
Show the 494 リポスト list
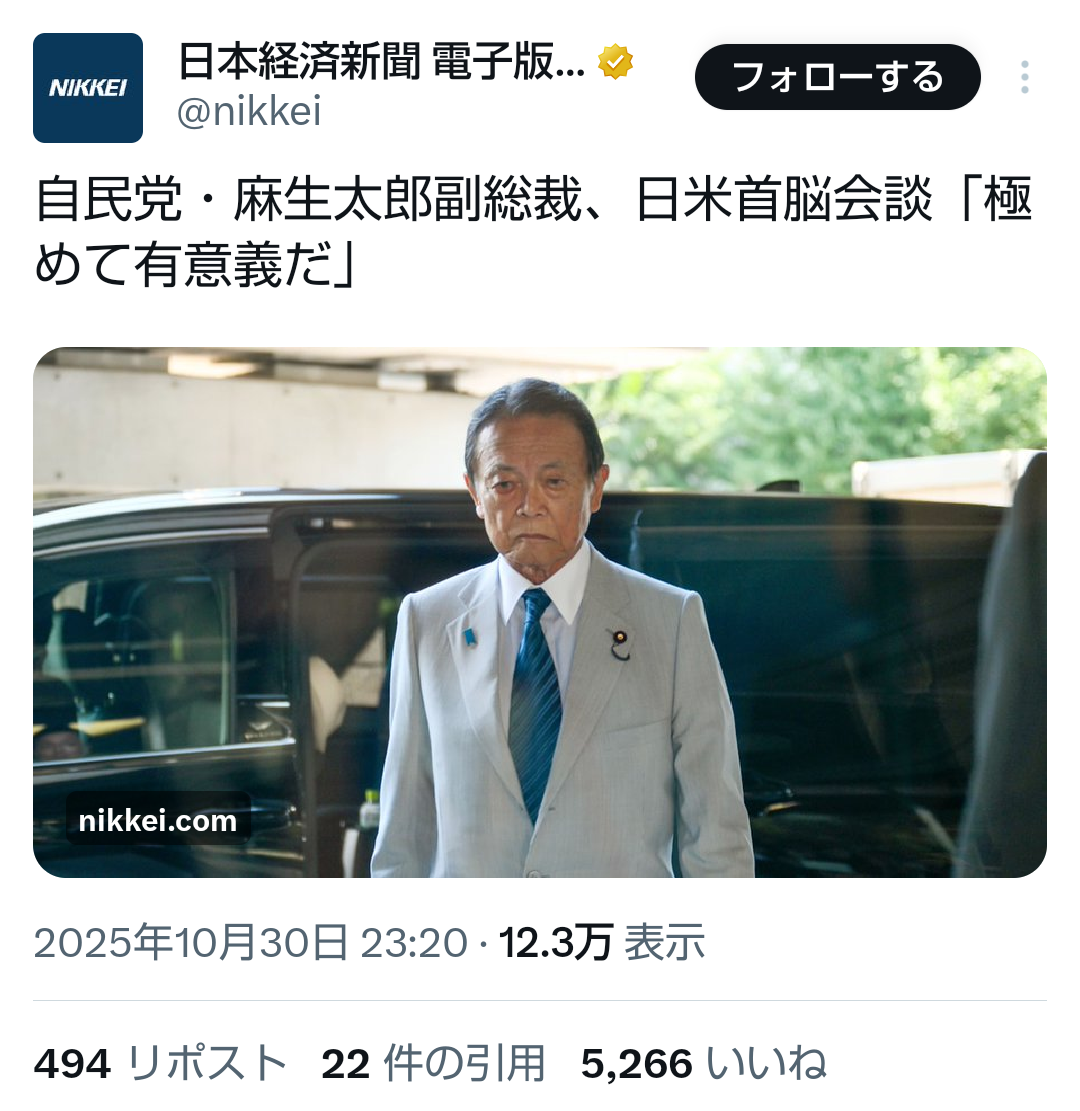160,1064
